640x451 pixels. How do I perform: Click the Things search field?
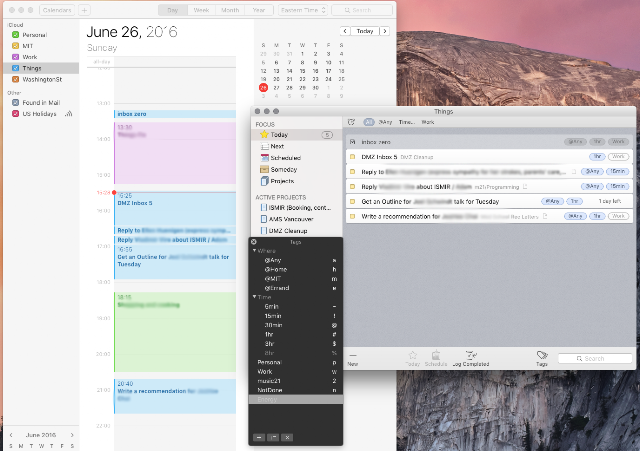tap(595, 358)
